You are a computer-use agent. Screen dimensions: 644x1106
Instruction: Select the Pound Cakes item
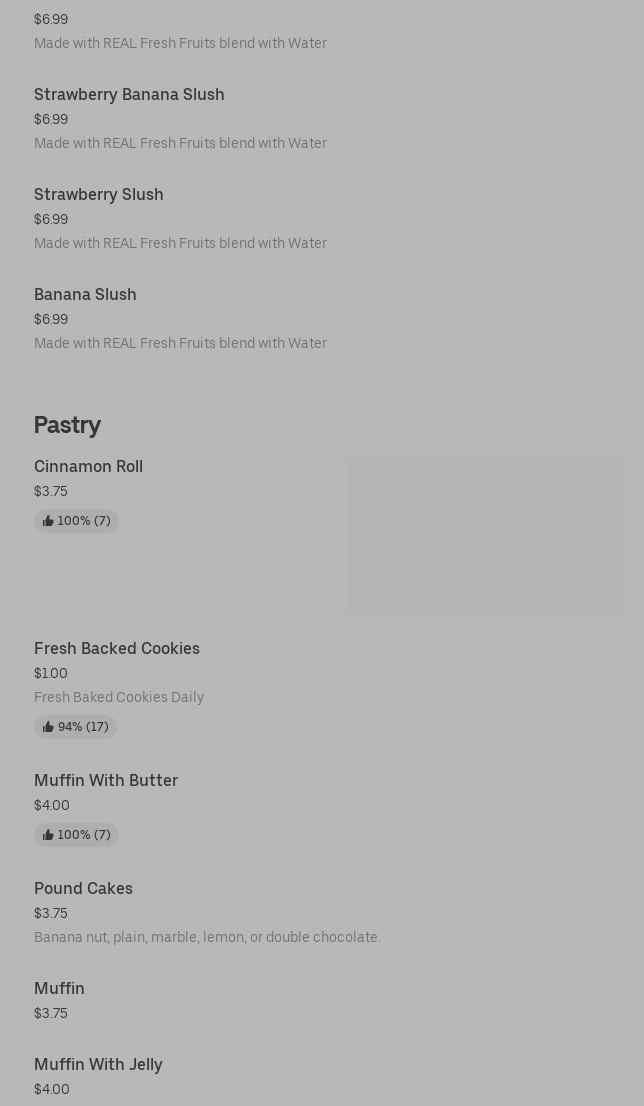83,888
